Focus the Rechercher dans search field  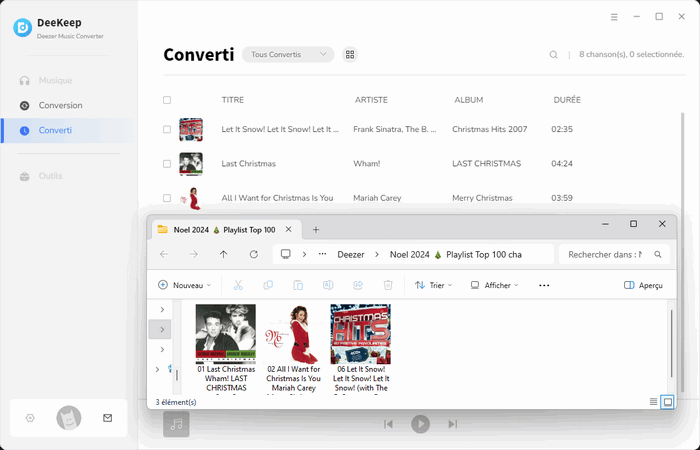click(614, 254)
